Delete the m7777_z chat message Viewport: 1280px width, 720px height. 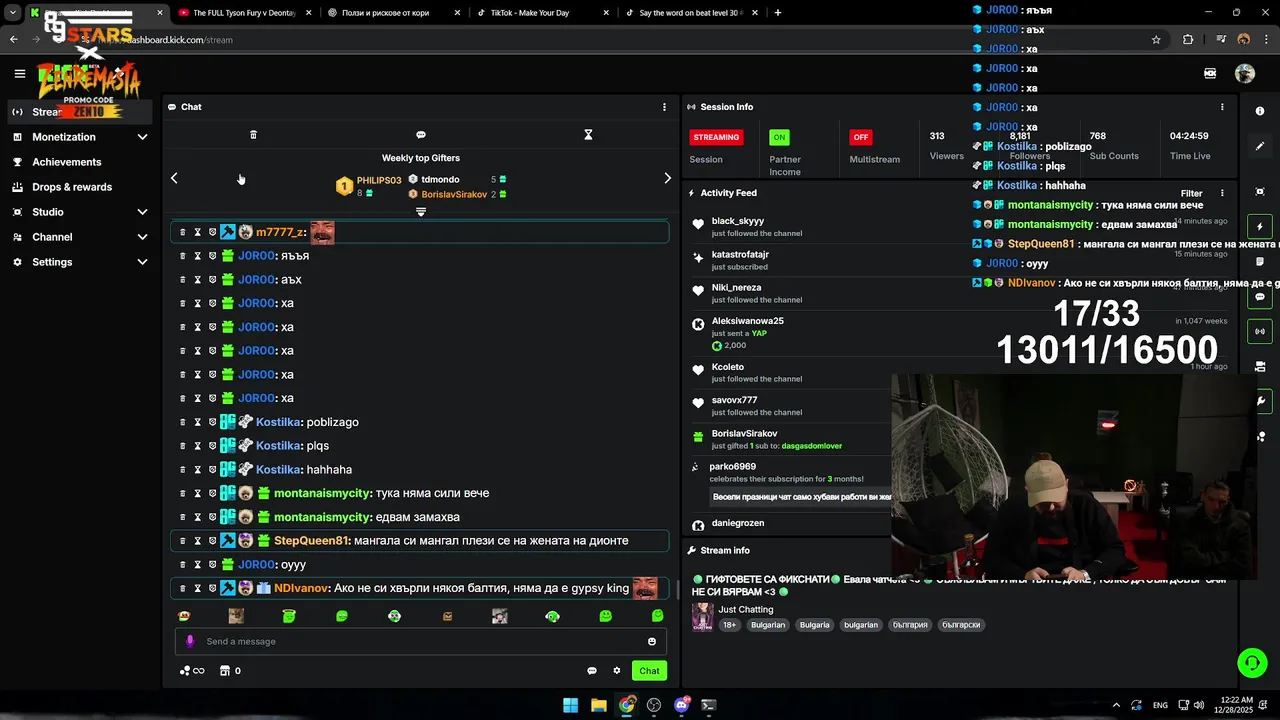click(182, 232)
